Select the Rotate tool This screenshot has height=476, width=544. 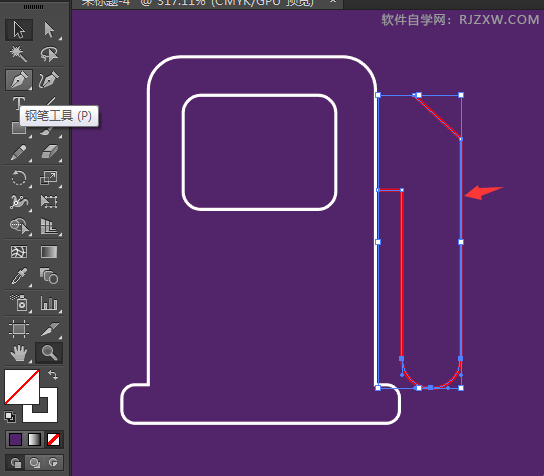click(19, 178)
